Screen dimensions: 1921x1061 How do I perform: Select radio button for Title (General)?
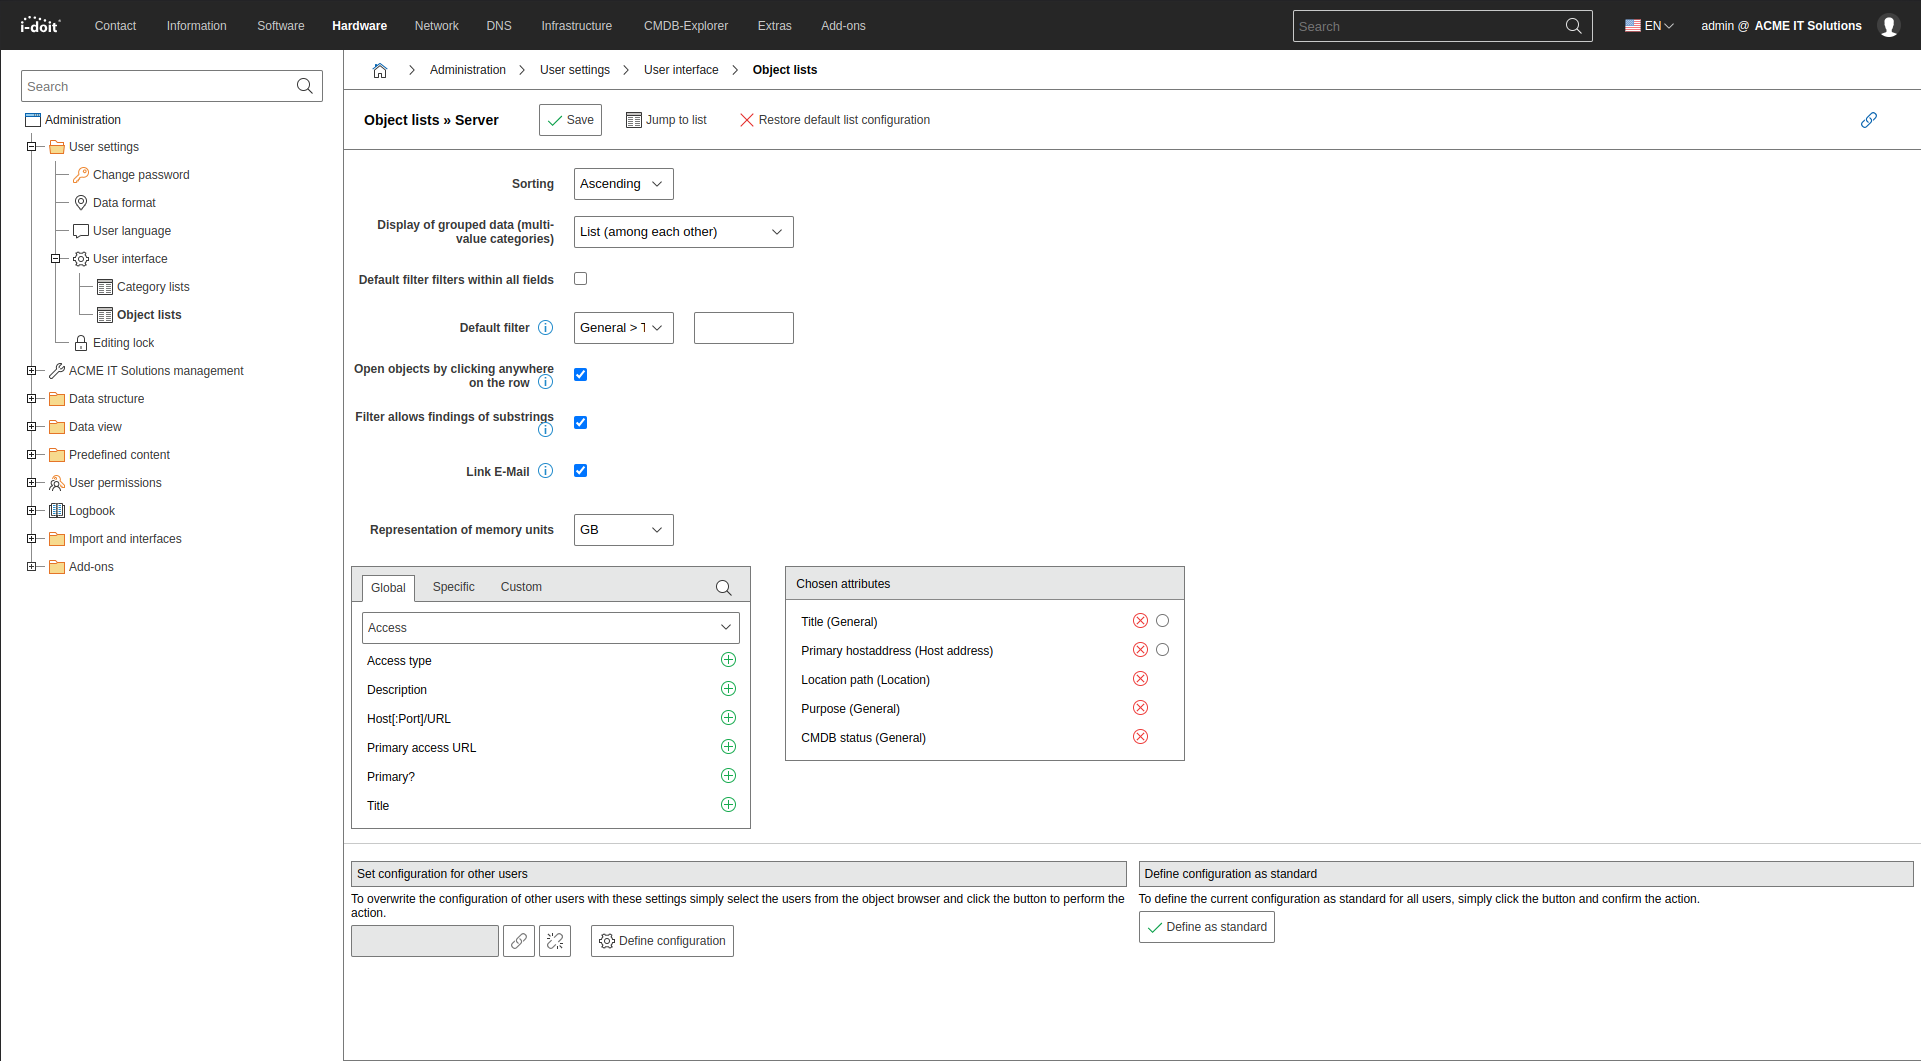click(1162, 621)
